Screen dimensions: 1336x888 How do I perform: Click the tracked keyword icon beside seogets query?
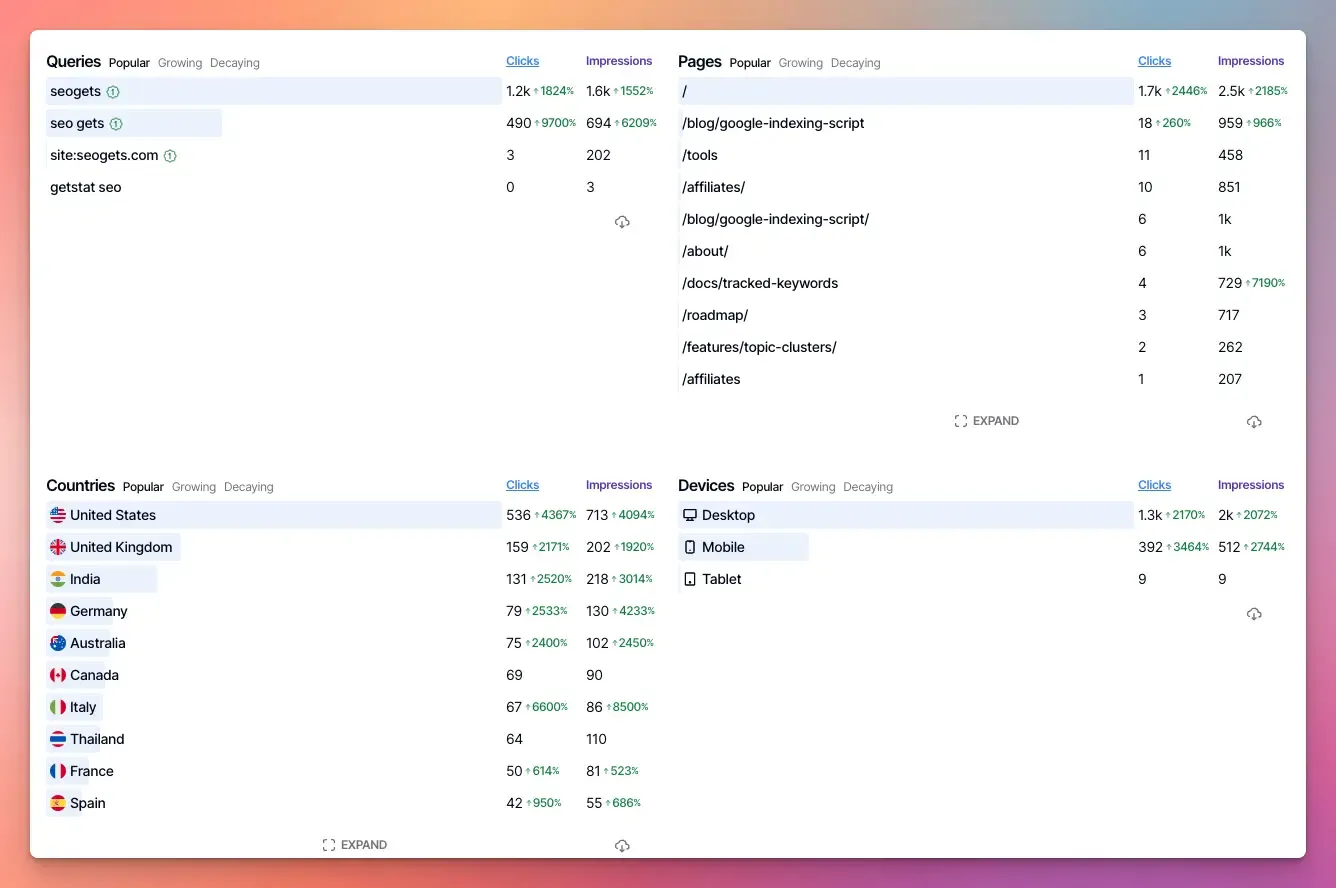113,92
